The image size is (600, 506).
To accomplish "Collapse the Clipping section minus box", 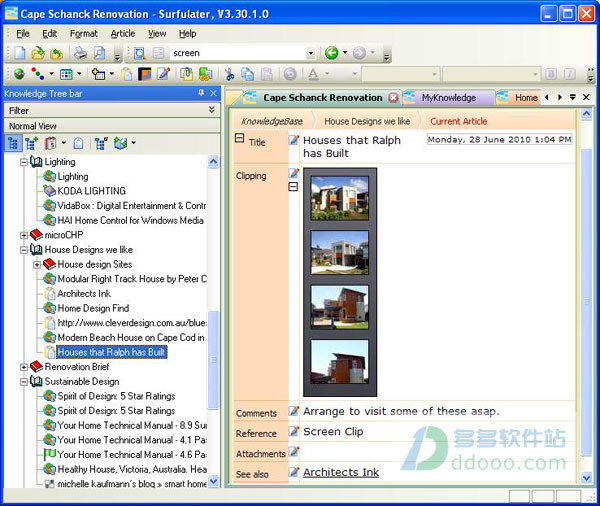I will [293, 187].
